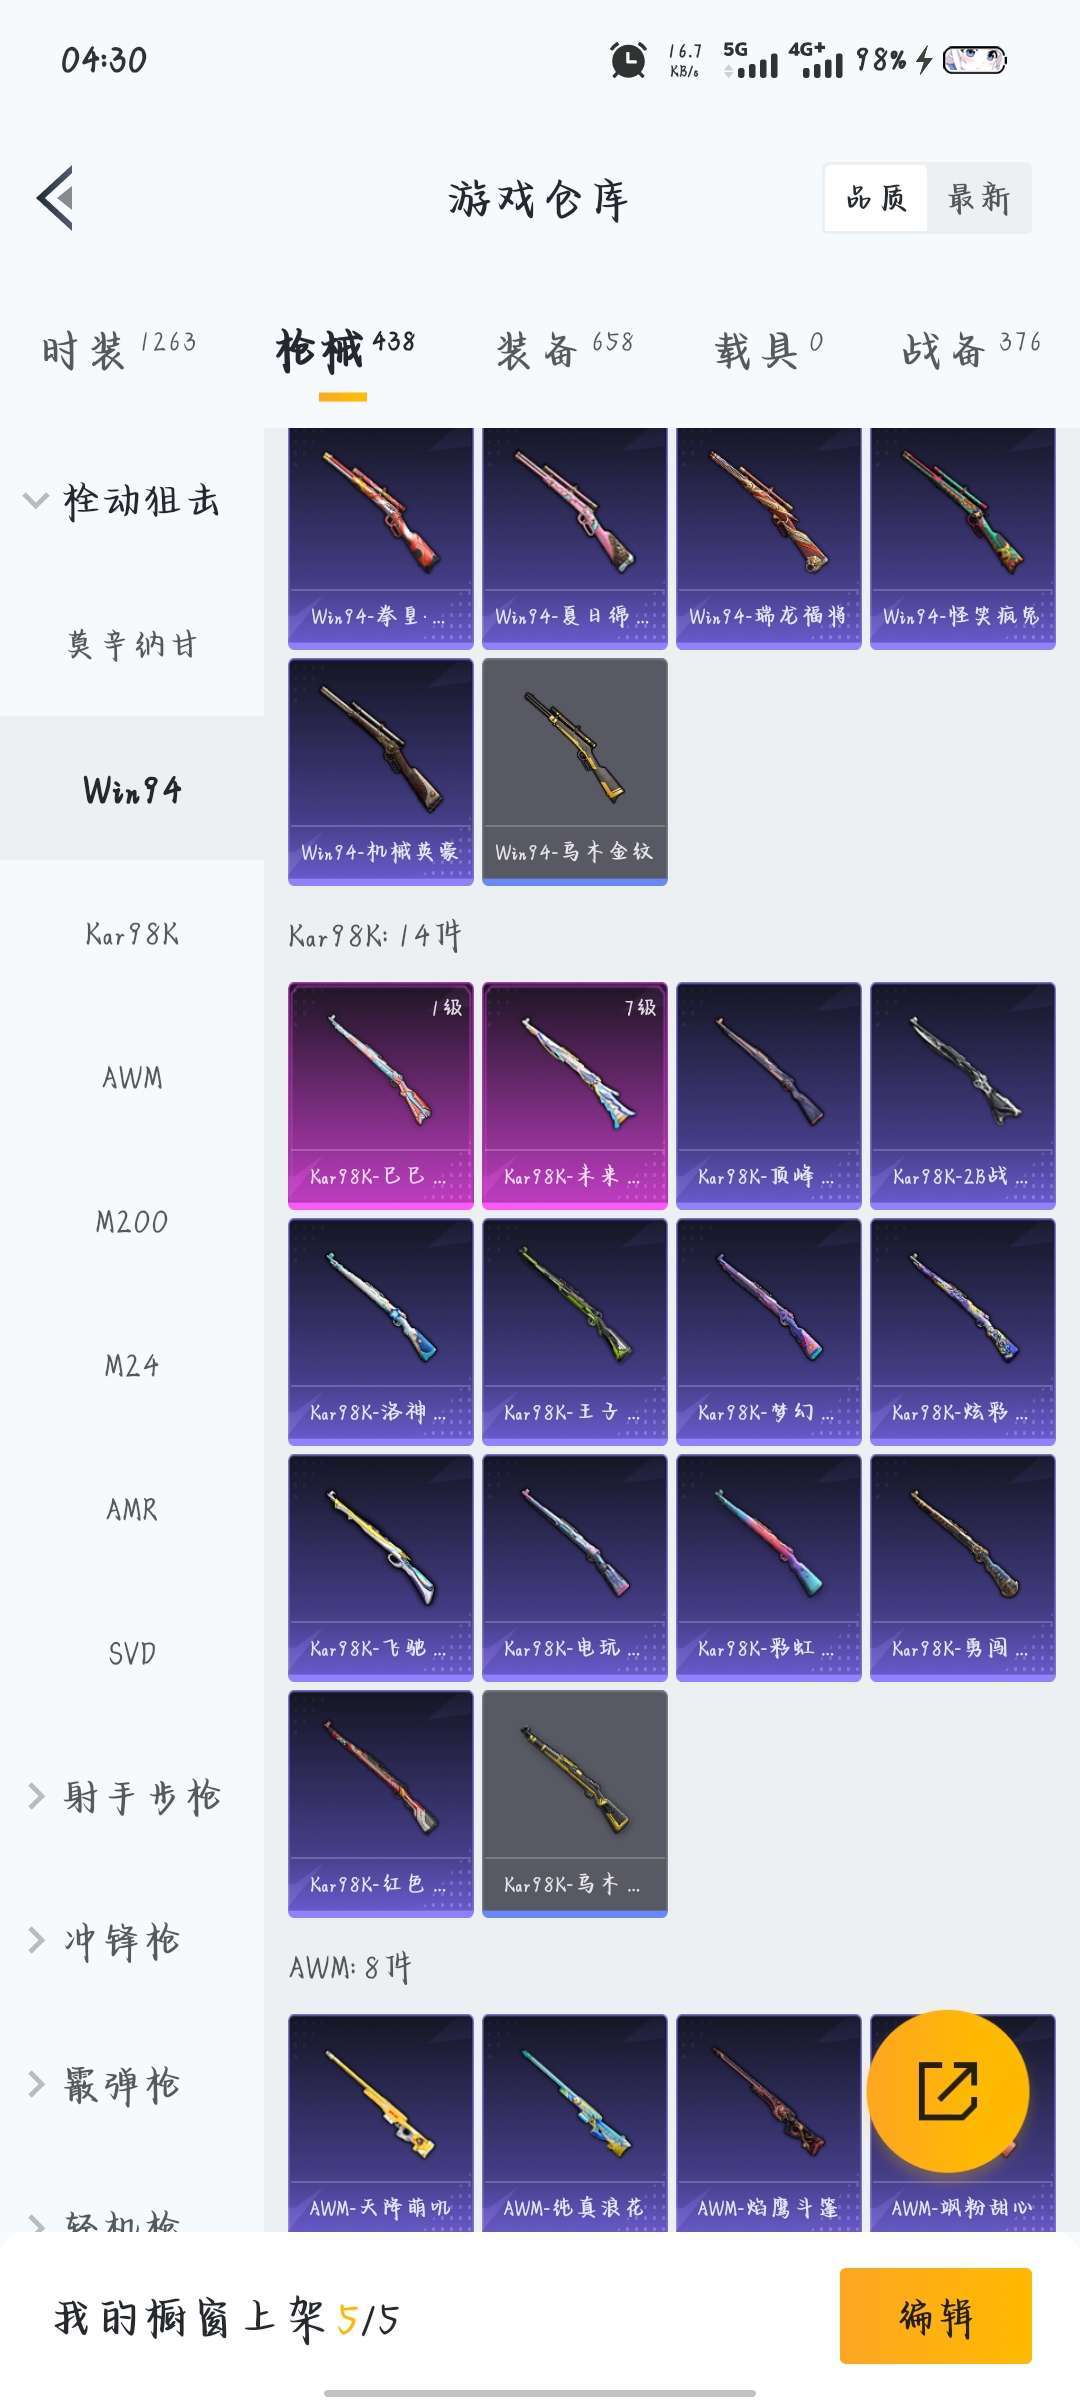Select the Win94-乌木金纹 gun thumbnail
This screenshot has width=1080, height=2400.
[574, 771]
